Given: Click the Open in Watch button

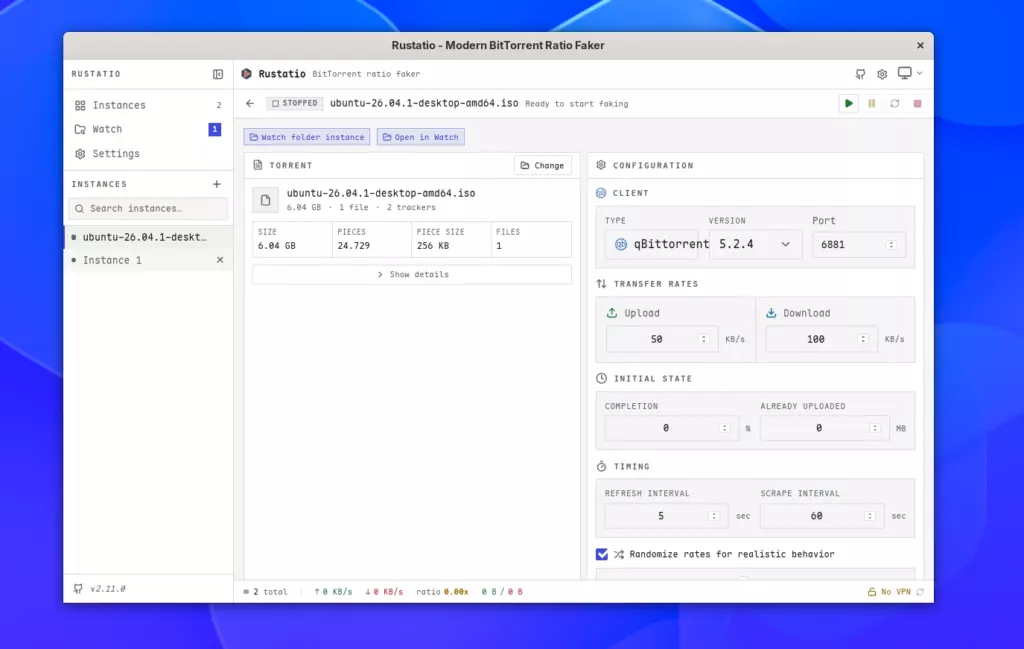Looking at the screenshot, I should coord(421,137).
